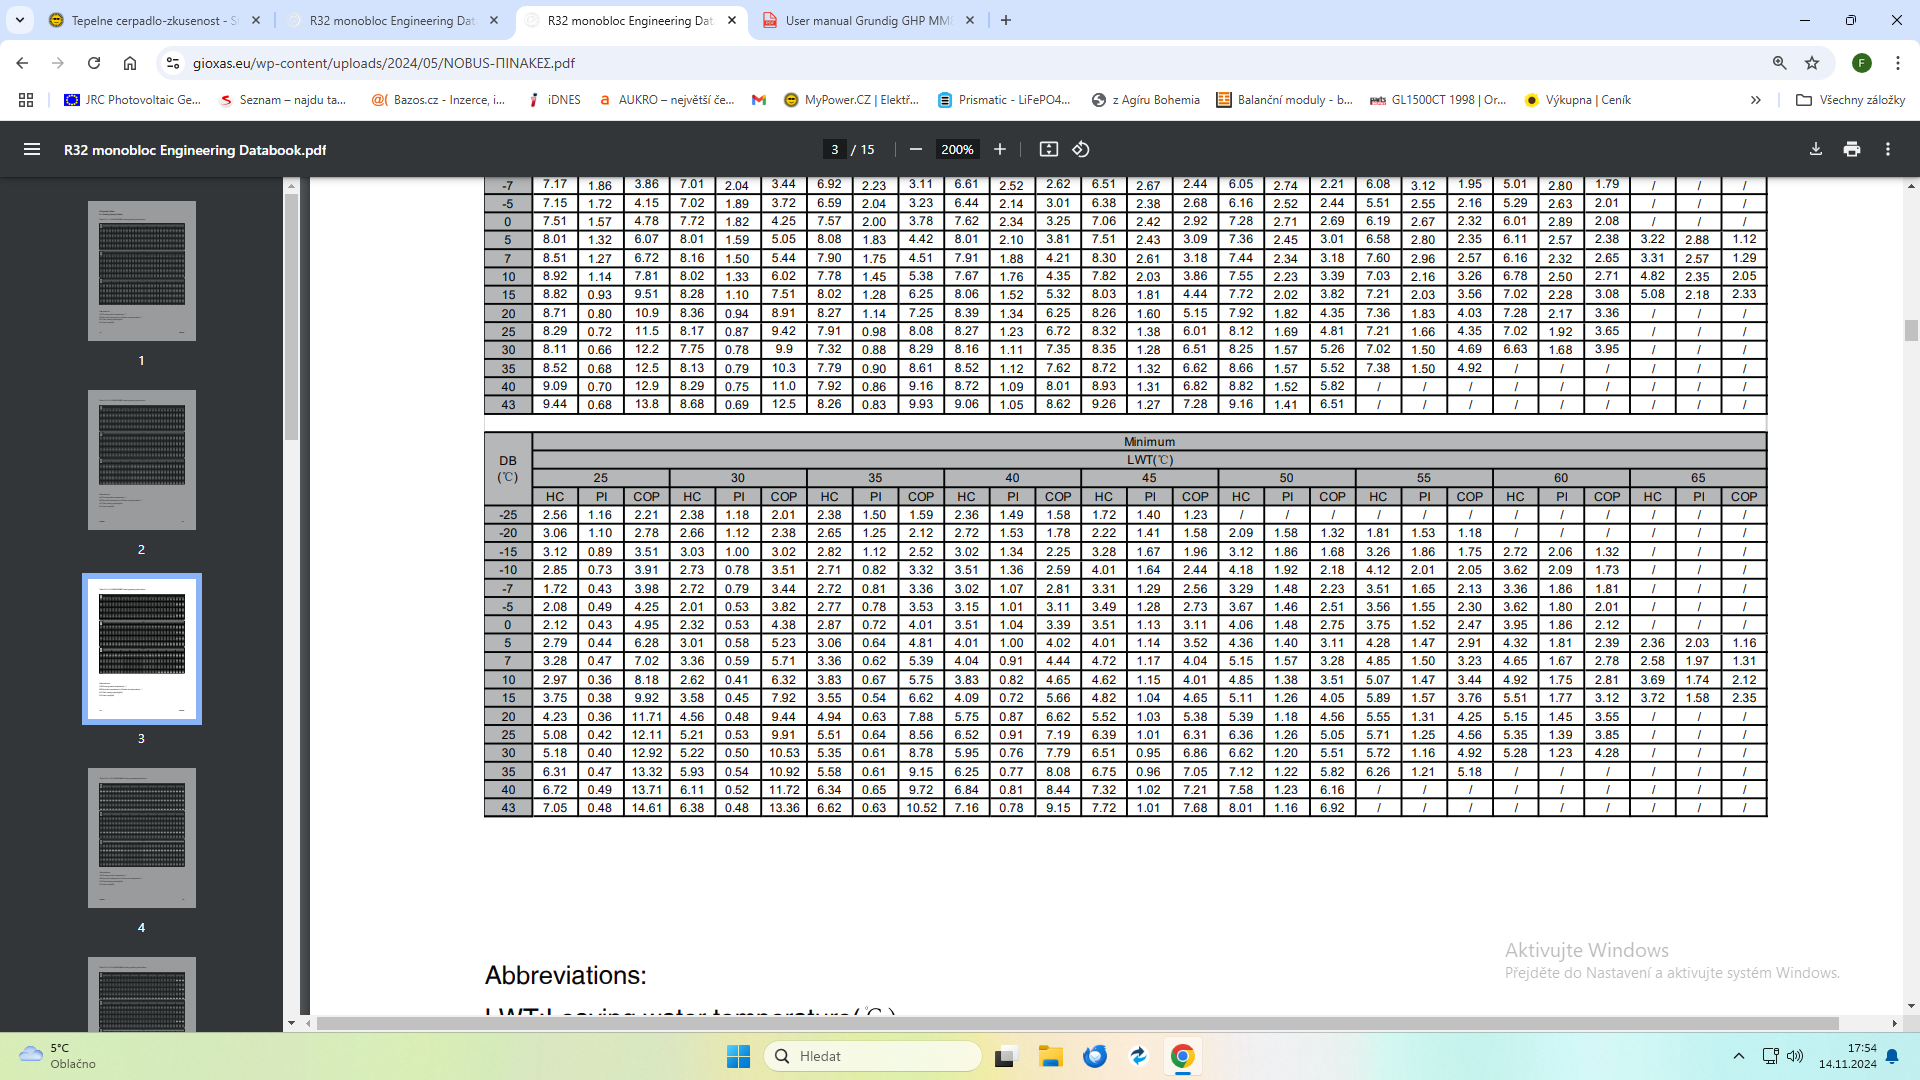Open browser zoom magnifier icon

pos(1779,63)
